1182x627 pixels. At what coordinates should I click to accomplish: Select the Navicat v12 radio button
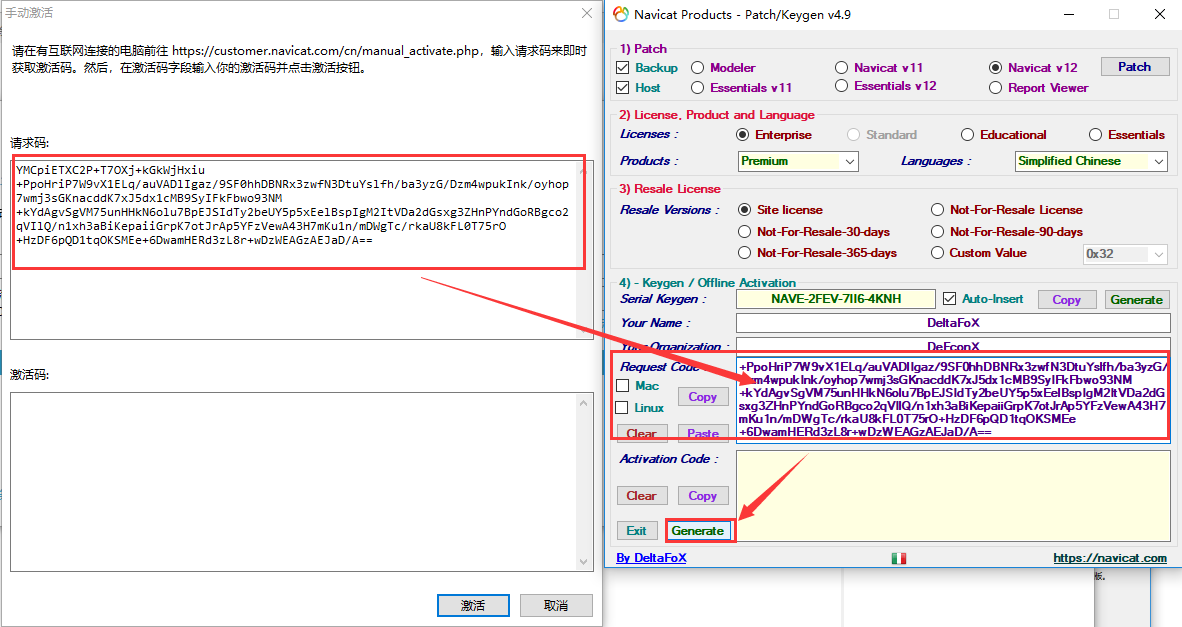[996, 68]
